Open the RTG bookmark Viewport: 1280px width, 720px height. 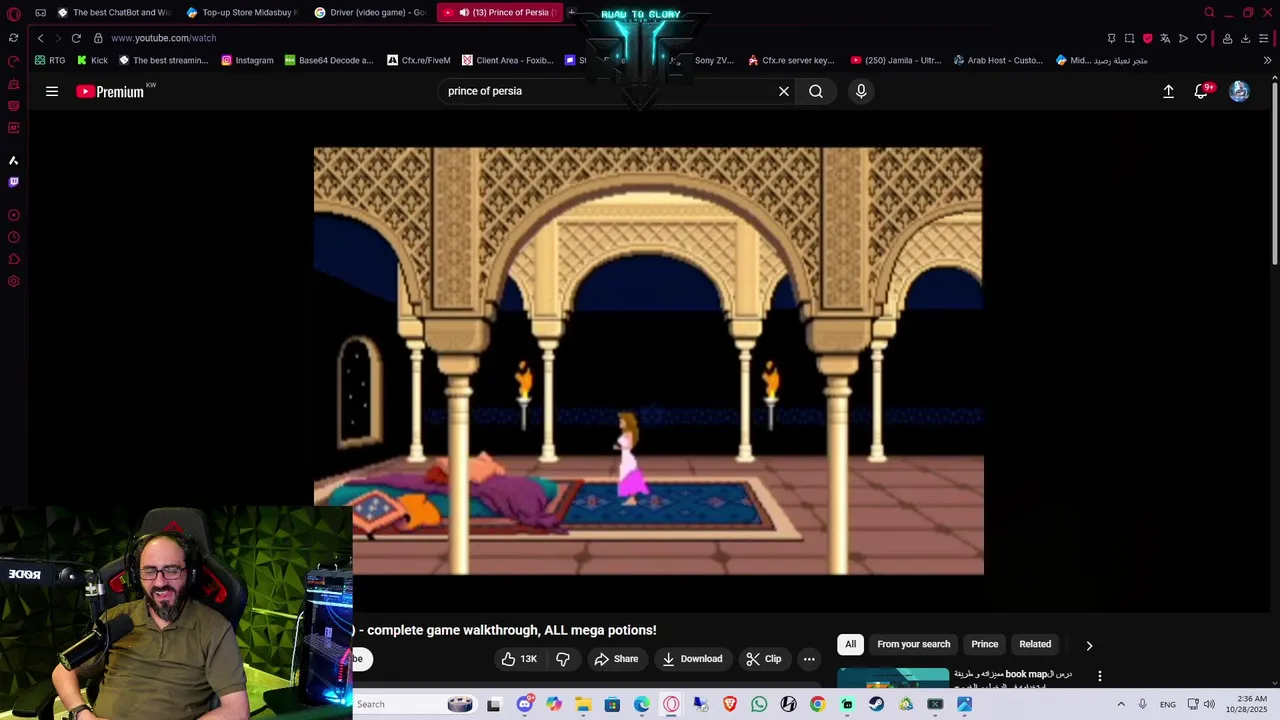(x=50, y=60)
